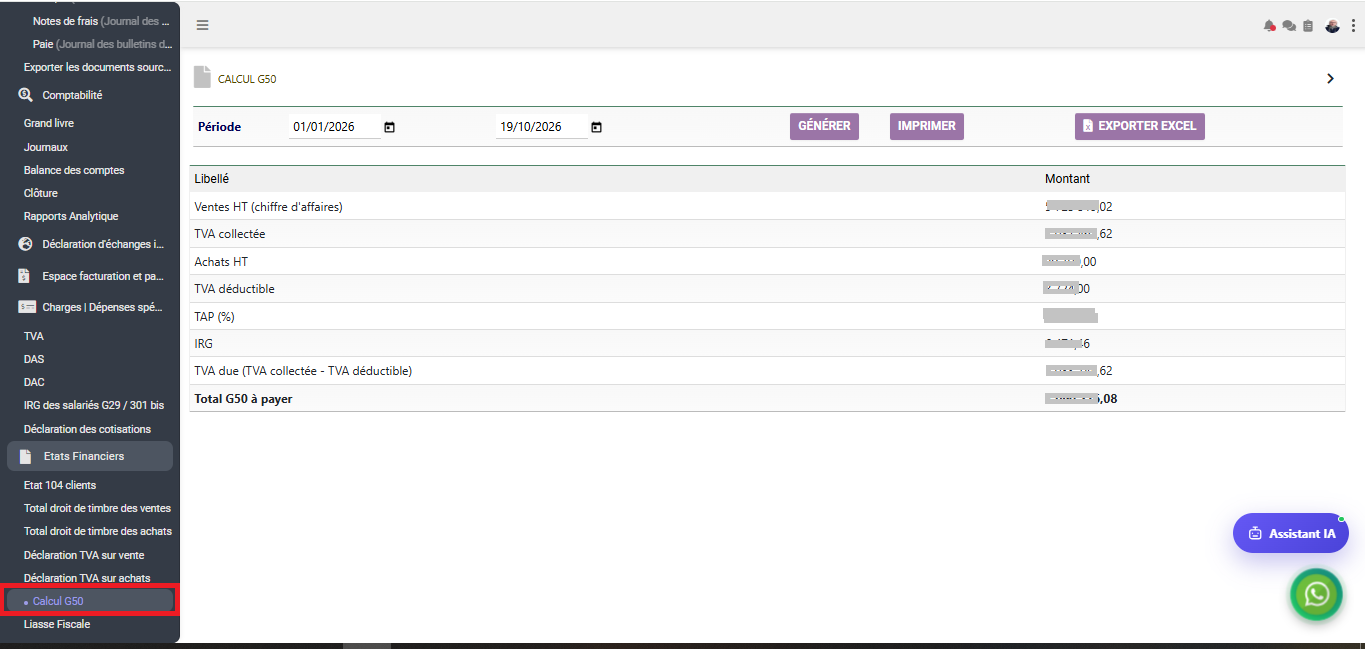
Task: Open Total droit de timbre des achats
Action: click(98, 531)
